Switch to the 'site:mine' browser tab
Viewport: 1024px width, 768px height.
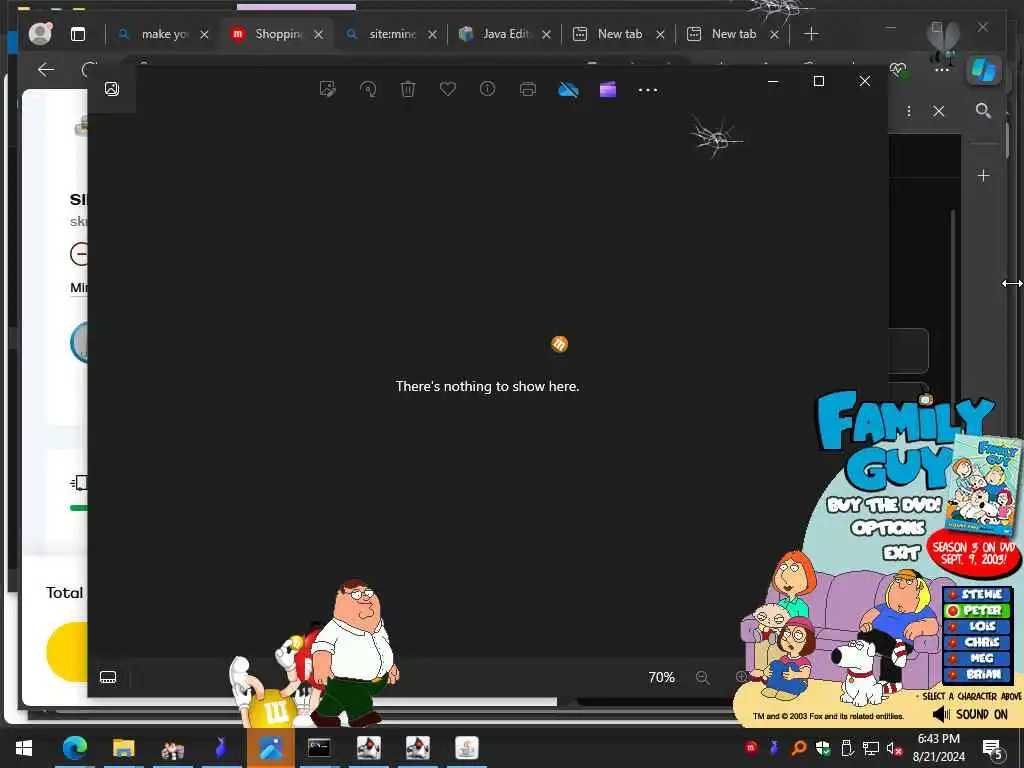[x=392, y=34]
